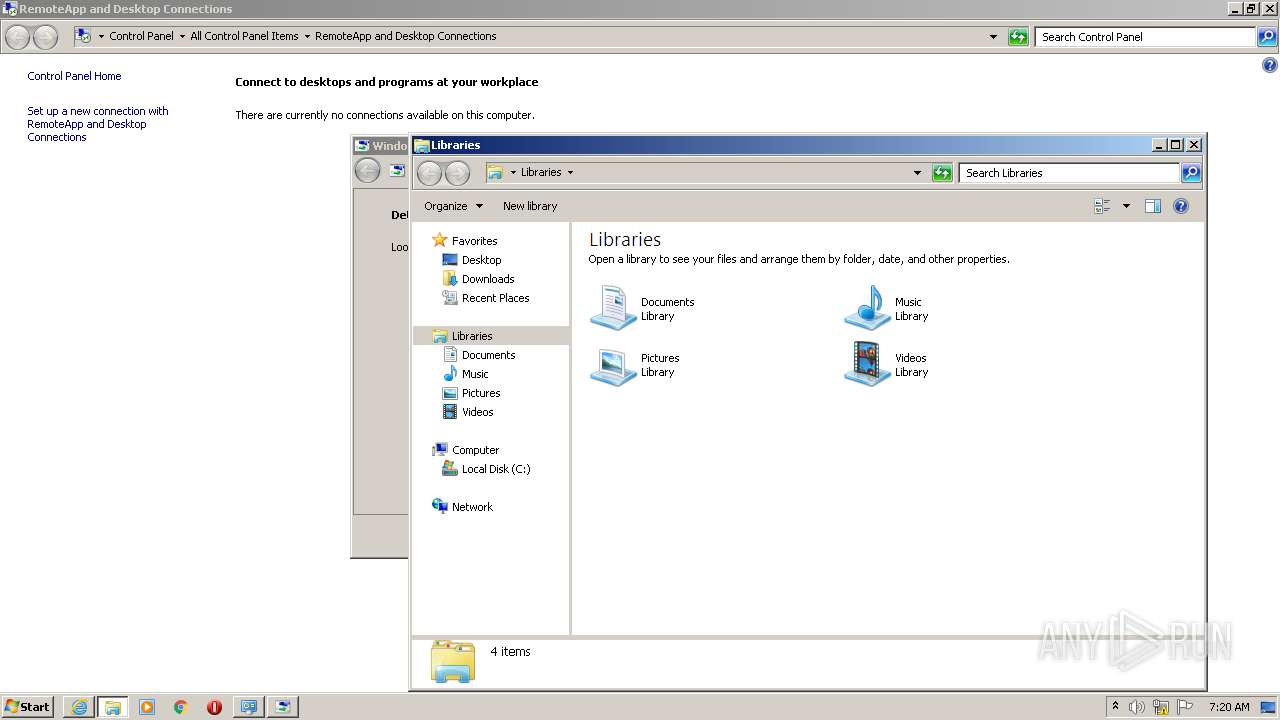Click Windows Explorer taskbar button
Viewport: 1280px width, 720px height.
coord(113,707)
